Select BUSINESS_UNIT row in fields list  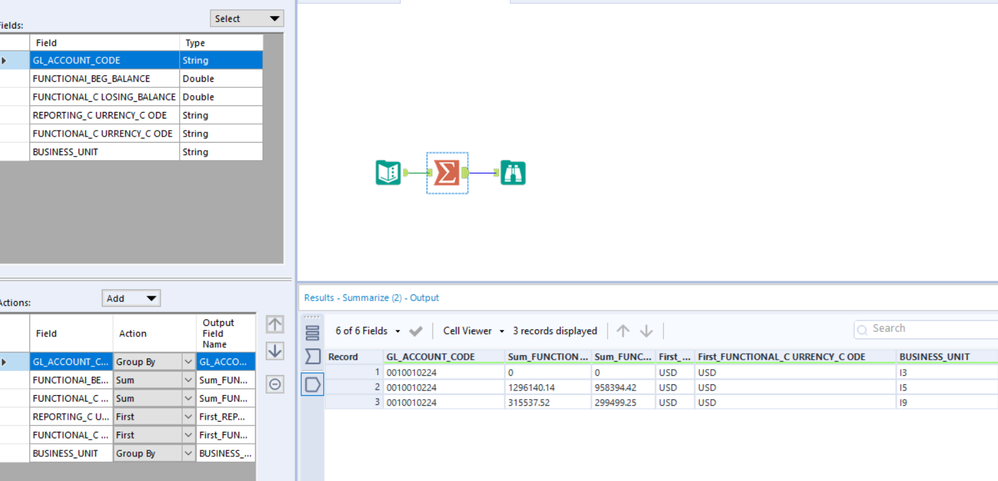click(x=146, y=152)
